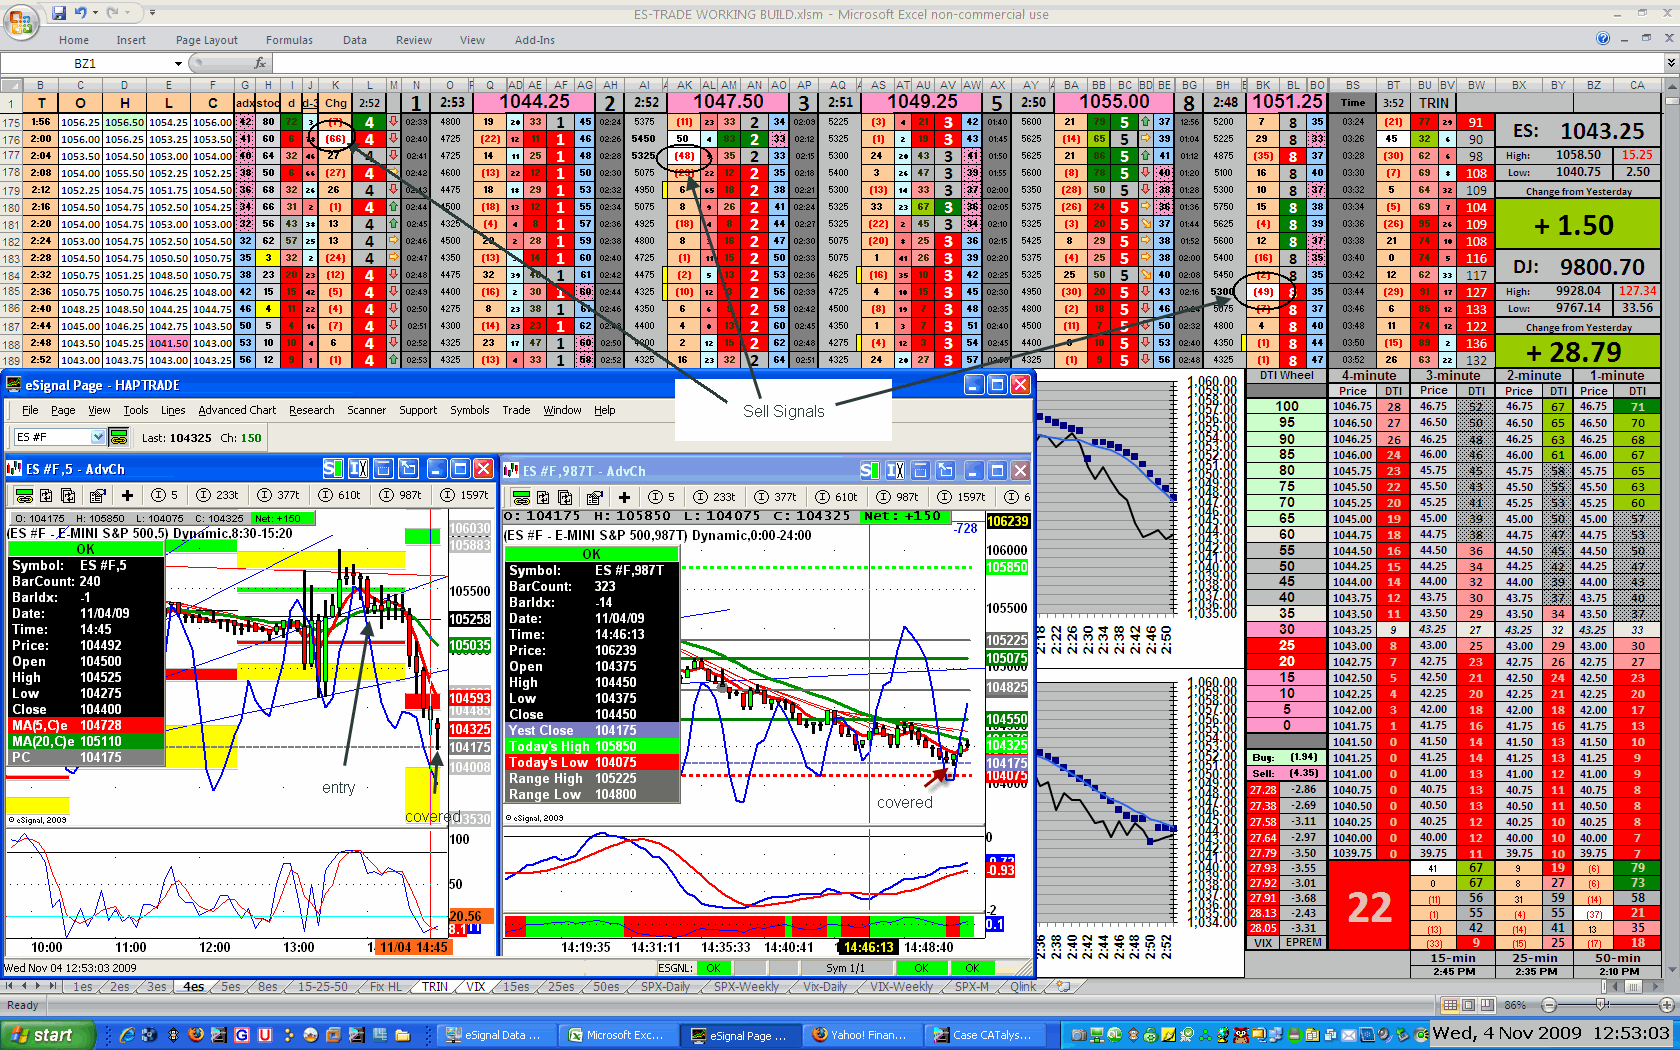Click the select-all corner of the worksheet
The height and width of the screenshot is (1050, 1680).
coord(10,85)
